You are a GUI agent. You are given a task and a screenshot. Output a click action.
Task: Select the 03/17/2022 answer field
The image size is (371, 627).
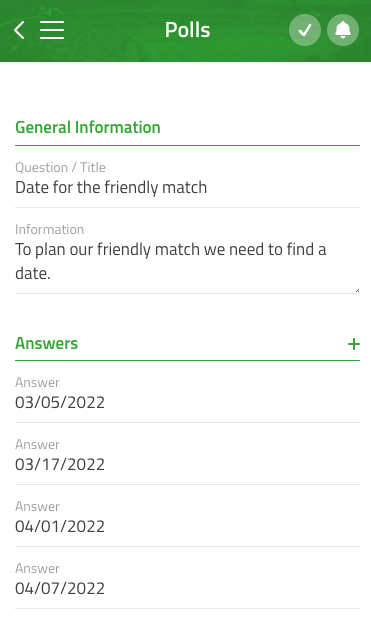click(187, 465)
